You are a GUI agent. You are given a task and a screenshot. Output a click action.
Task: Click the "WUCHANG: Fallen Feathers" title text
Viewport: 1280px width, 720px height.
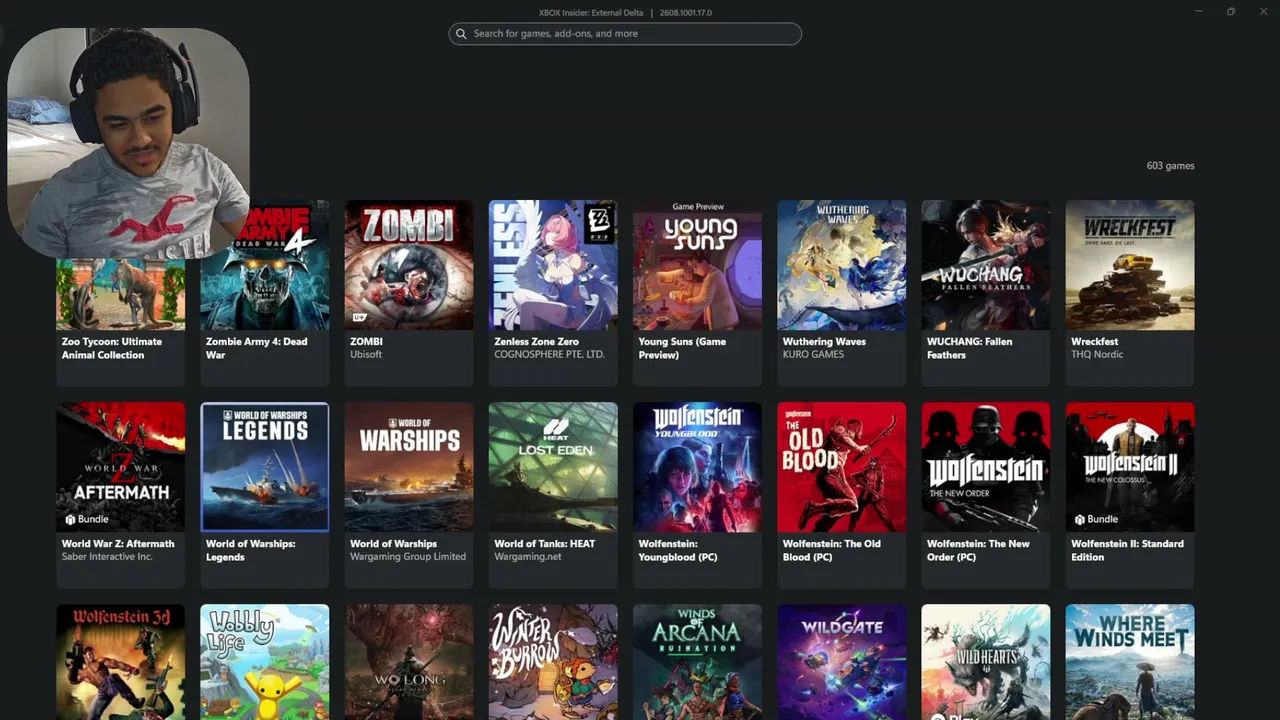[969, 348]
